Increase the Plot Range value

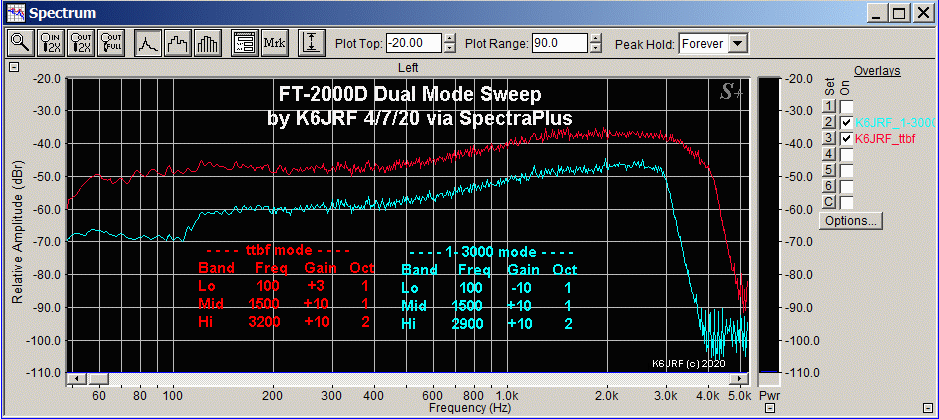click(595, 38)
